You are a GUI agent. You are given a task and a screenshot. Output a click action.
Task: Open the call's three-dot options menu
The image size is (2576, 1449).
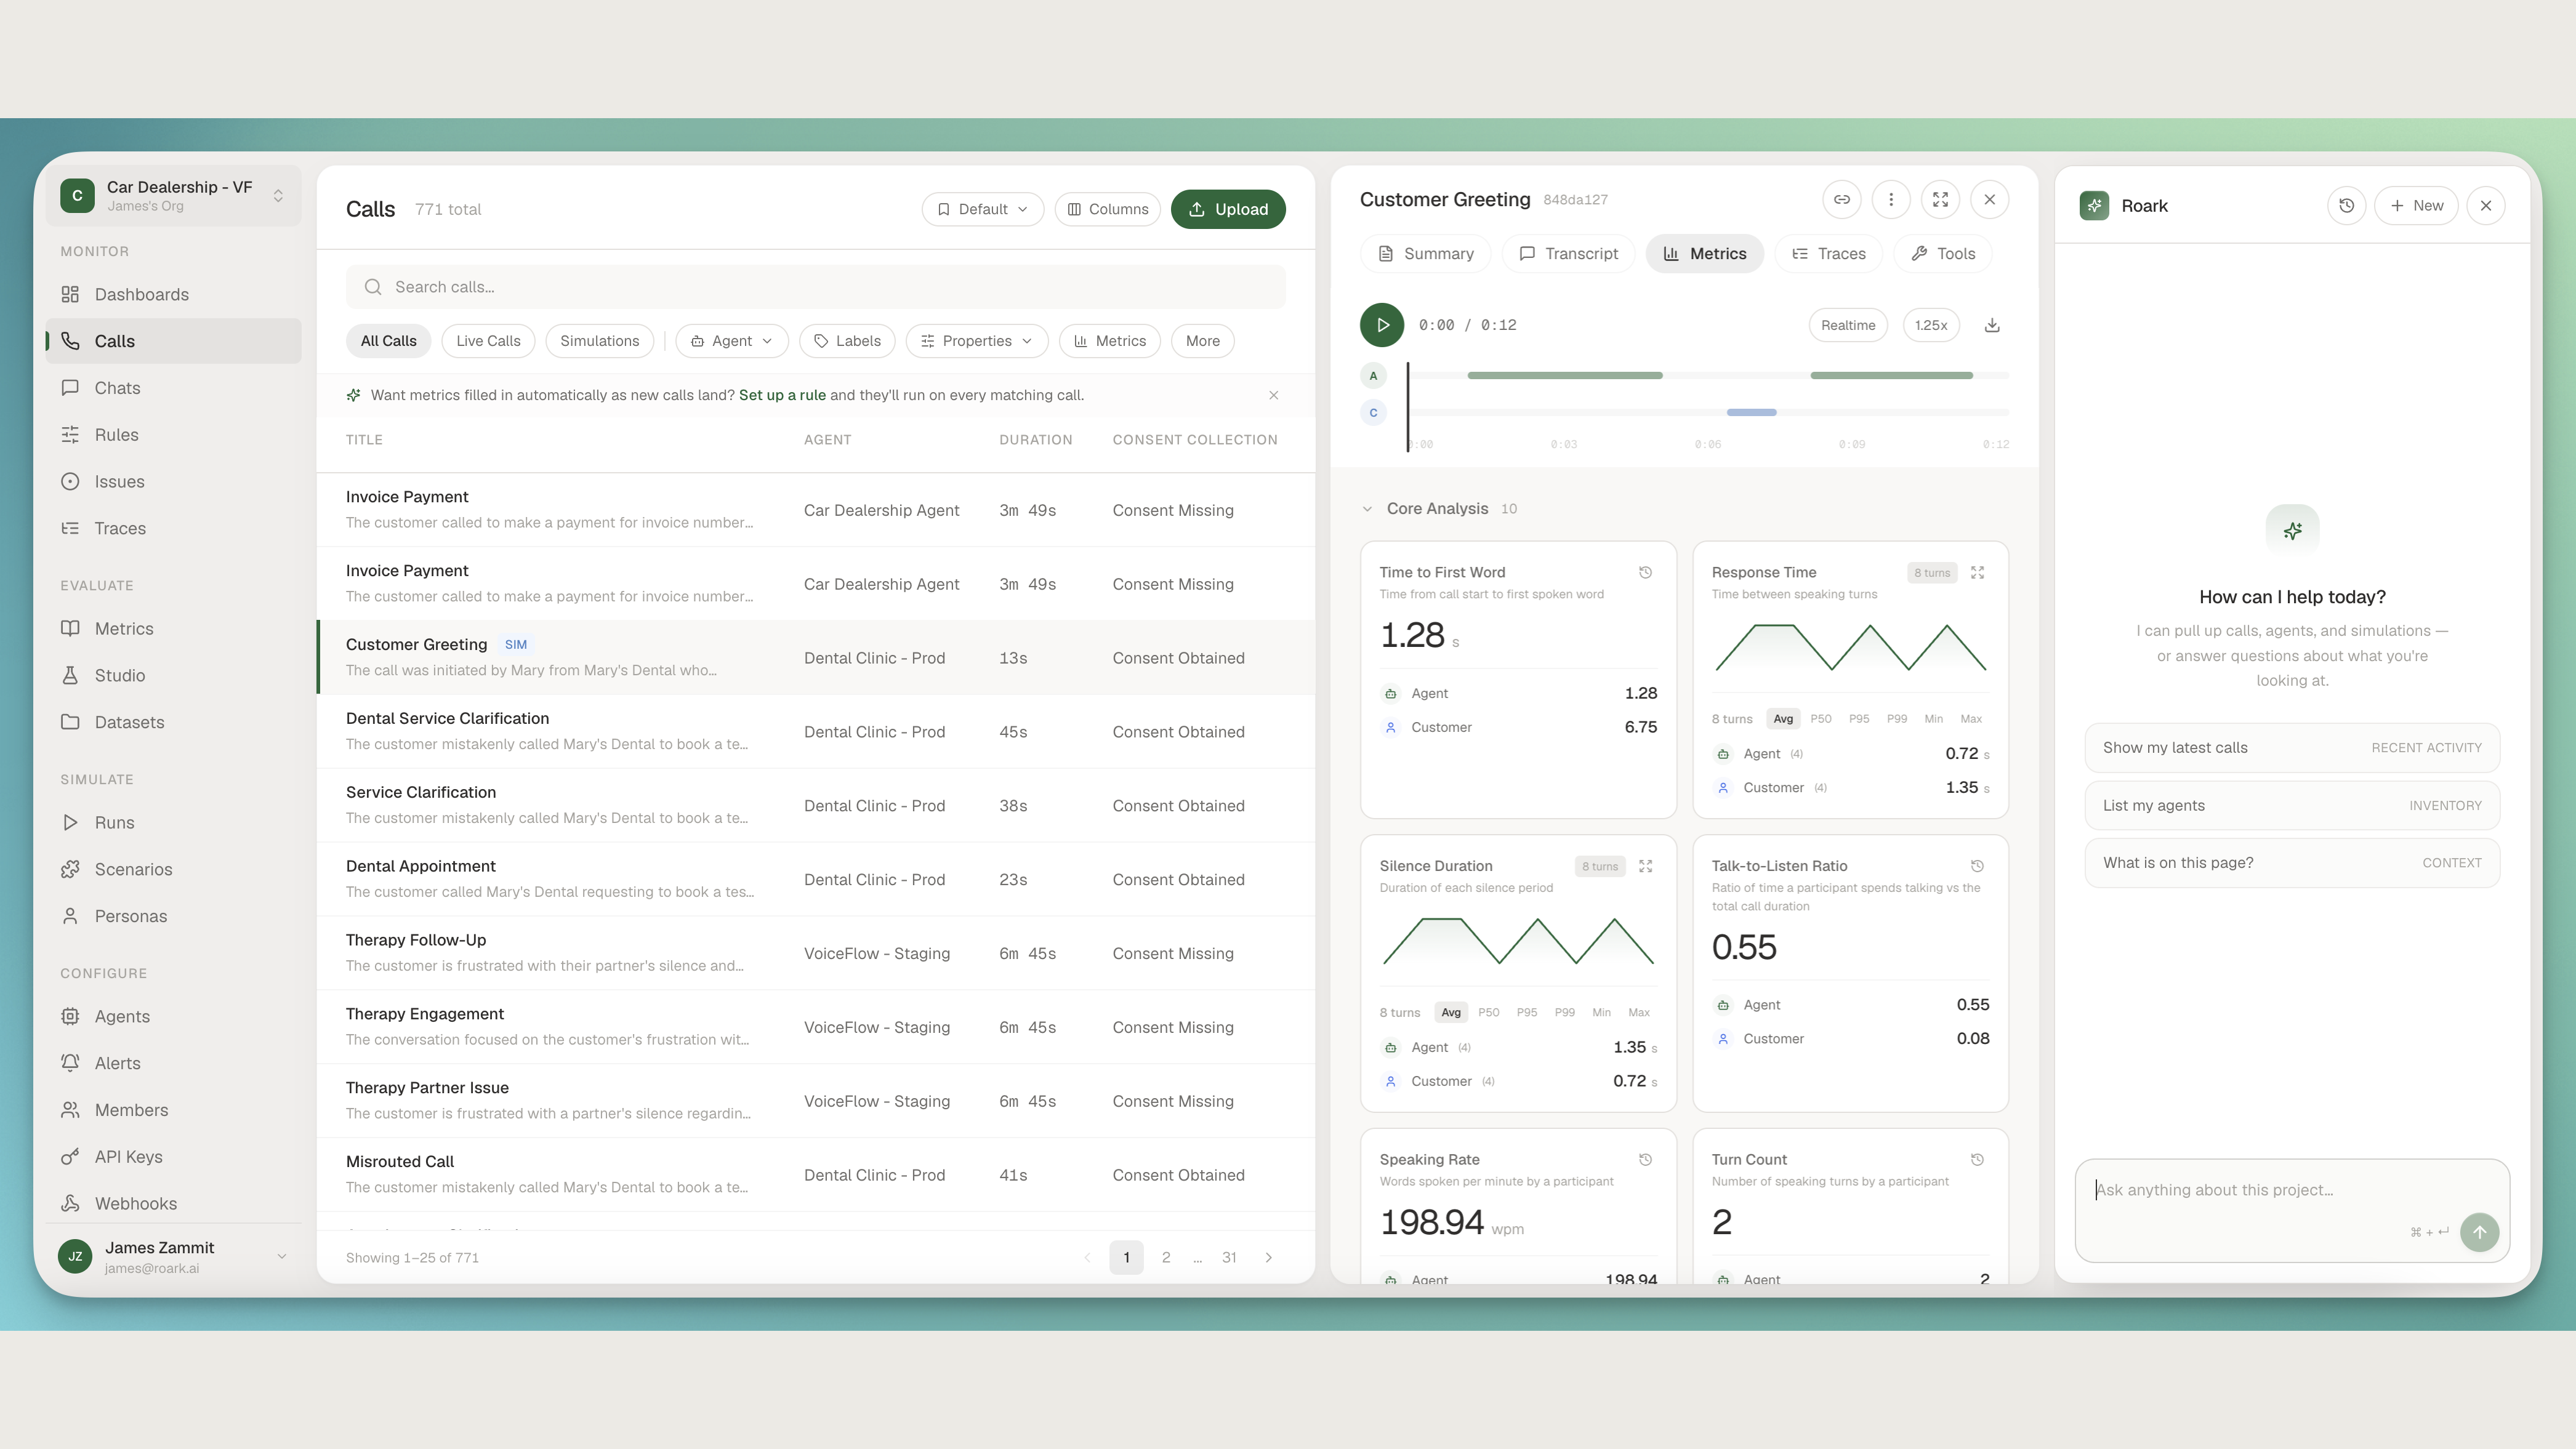[1891, 199]
